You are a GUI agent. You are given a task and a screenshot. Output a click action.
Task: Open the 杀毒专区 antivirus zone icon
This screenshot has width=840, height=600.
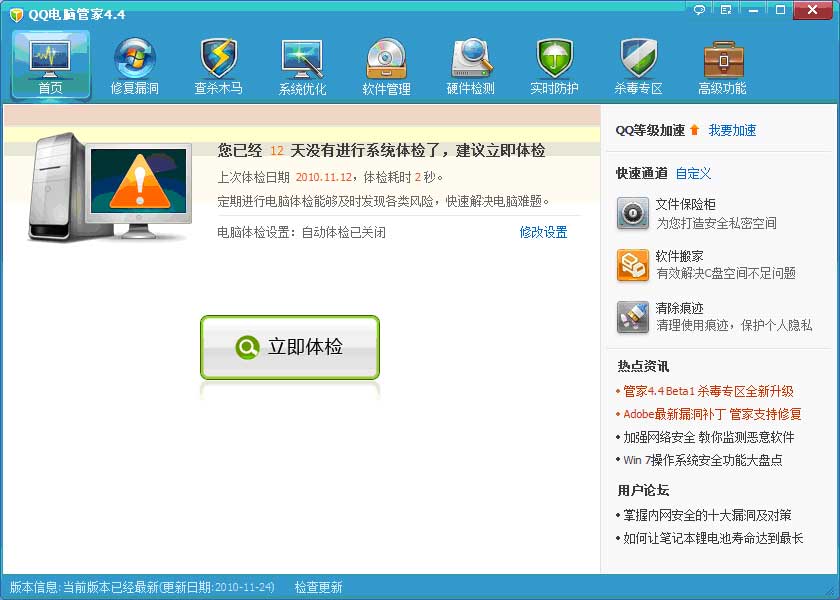click(638, 58)
